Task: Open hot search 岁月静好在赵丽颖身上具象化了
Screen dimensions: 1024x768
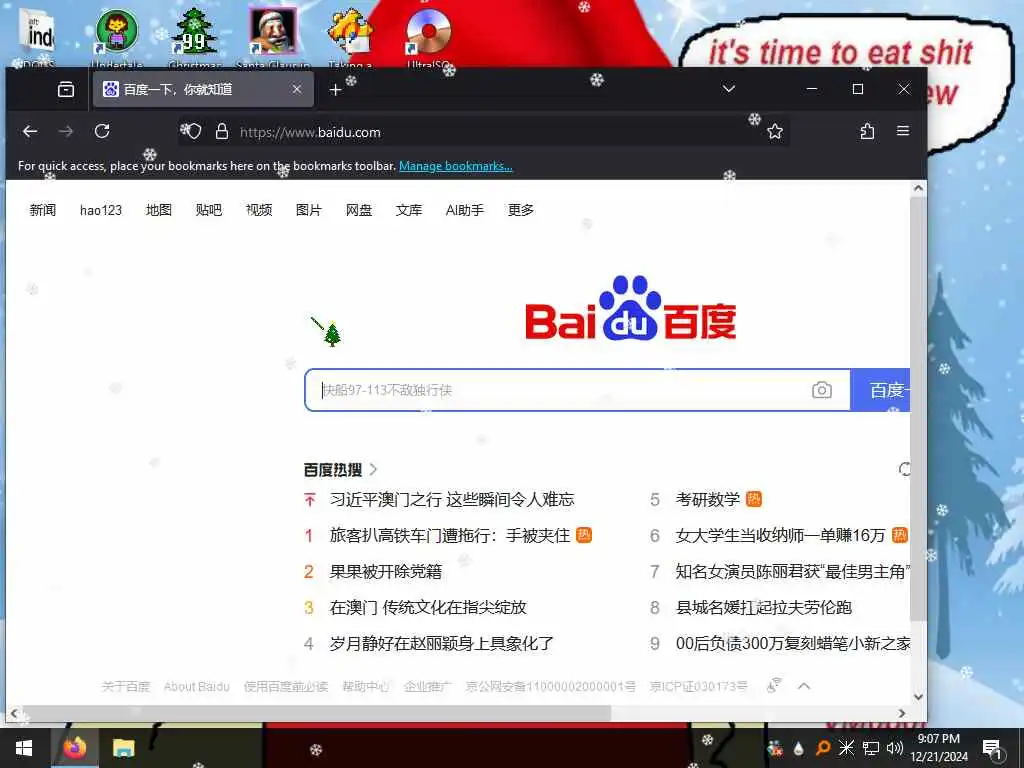Action: 441,643
